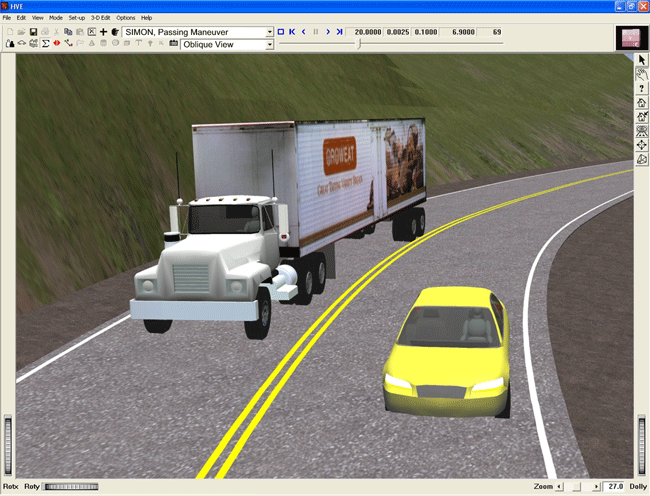This screenshot has height=496, width=650.
Task: Open the Options menu
Action: 125,18
